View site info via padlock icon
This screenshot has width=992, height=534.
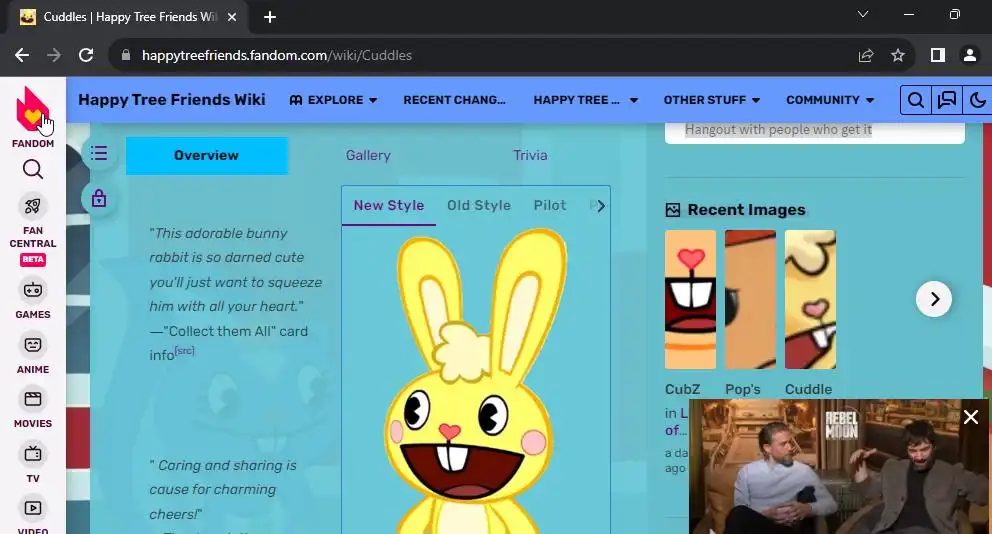pos(126,56)
